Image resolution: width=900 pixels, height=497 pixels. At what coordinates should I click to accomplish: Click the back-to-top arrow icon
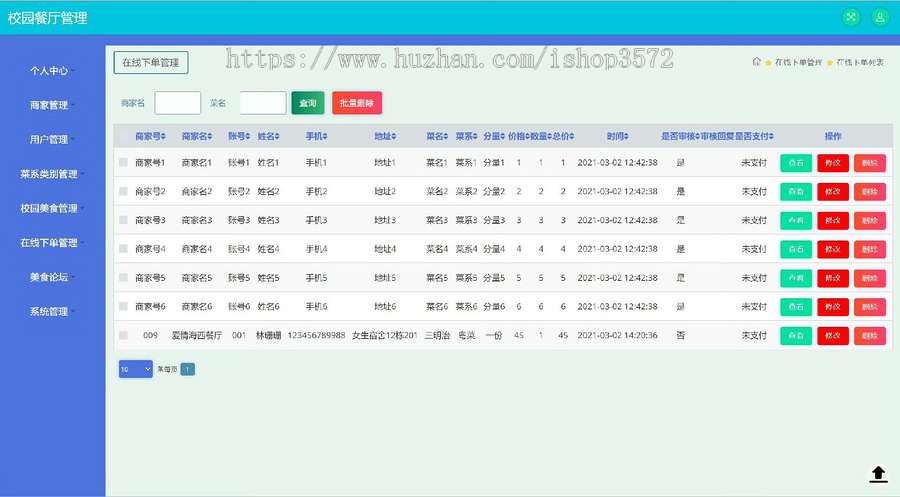click(878, 473)
